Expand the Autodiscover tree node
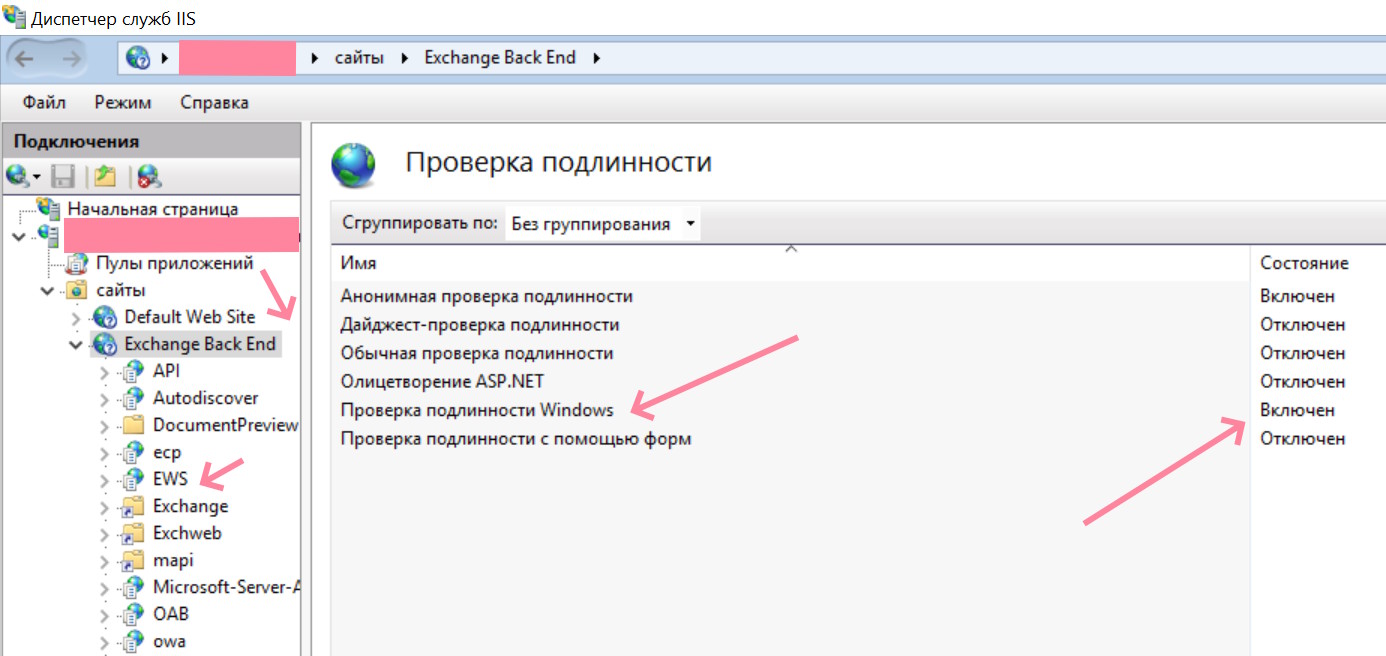1386x656 pixels. pyautogui.click(x=105, y=399)
